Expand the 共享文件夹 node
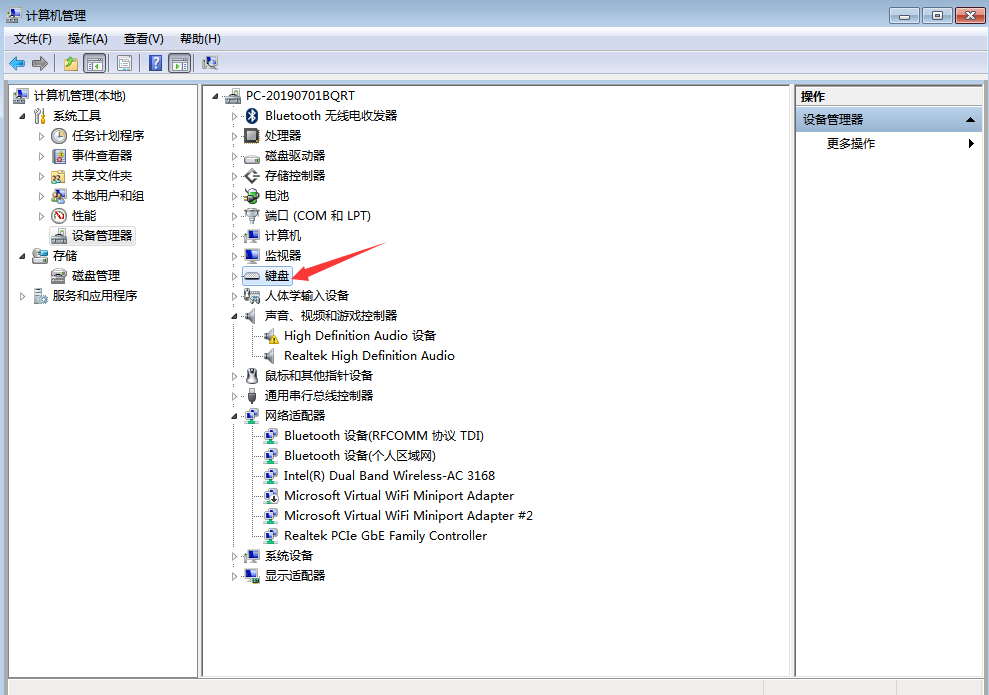 [x=42, y=176]
